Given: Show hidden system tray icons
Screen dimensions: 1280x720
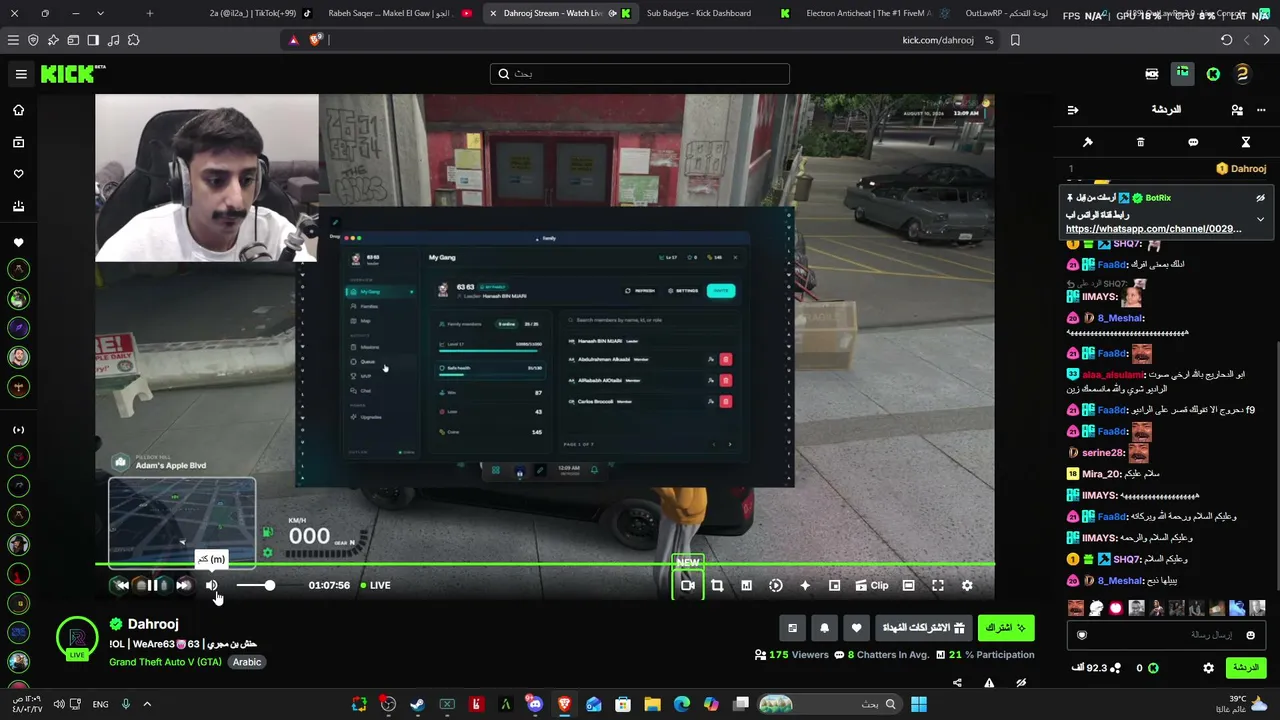Looking at the screenshot, I should [x=147, y=704].
